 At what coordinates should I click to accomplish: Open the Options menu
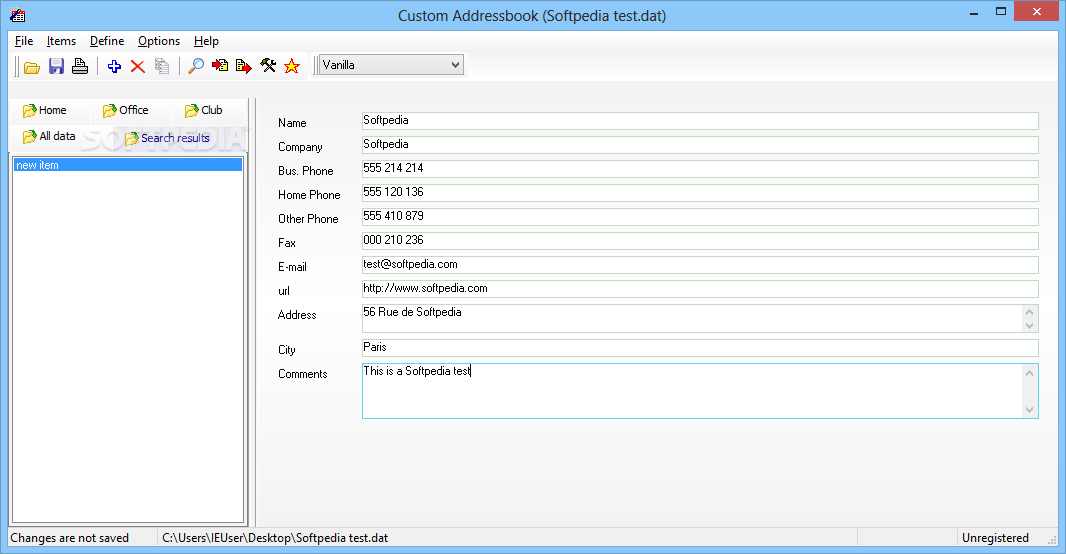[x=159, y=41]
